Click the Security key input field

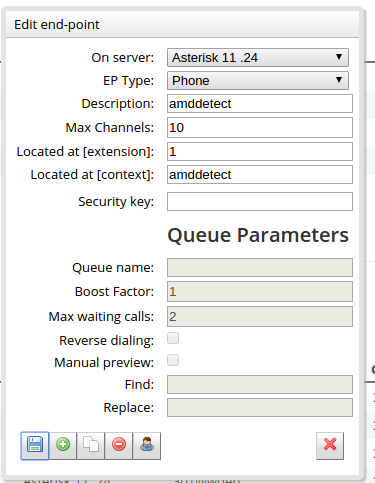[260, 201]
